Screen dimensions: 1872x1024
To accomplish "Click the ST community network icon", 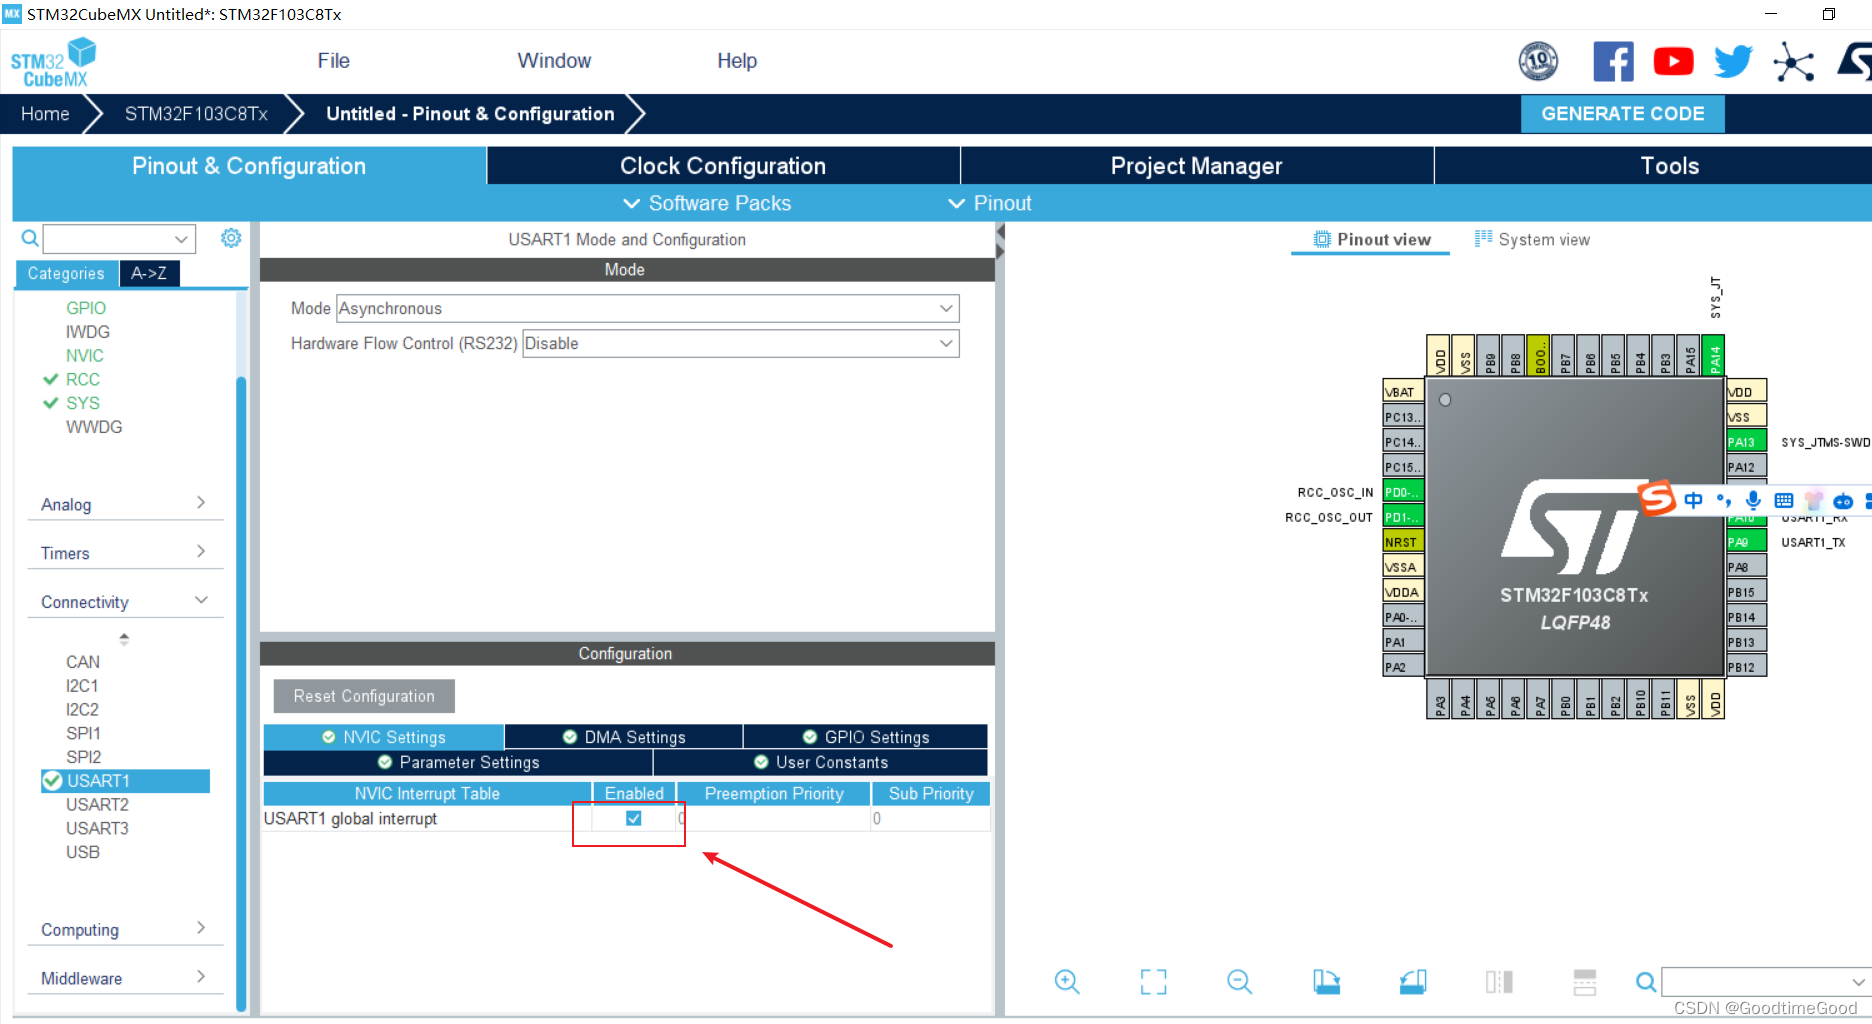I will point(1793,62).
